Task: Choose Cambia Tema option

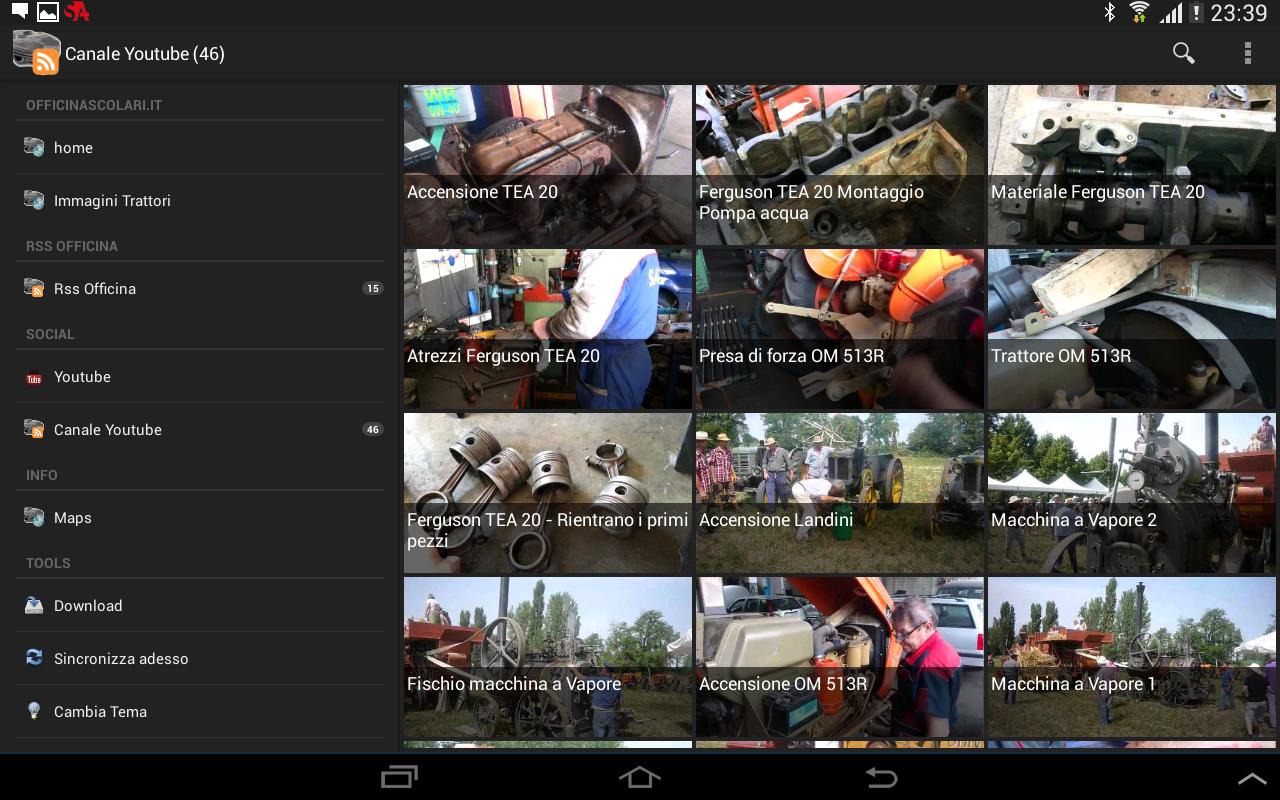Action: [x=200, y=711]
